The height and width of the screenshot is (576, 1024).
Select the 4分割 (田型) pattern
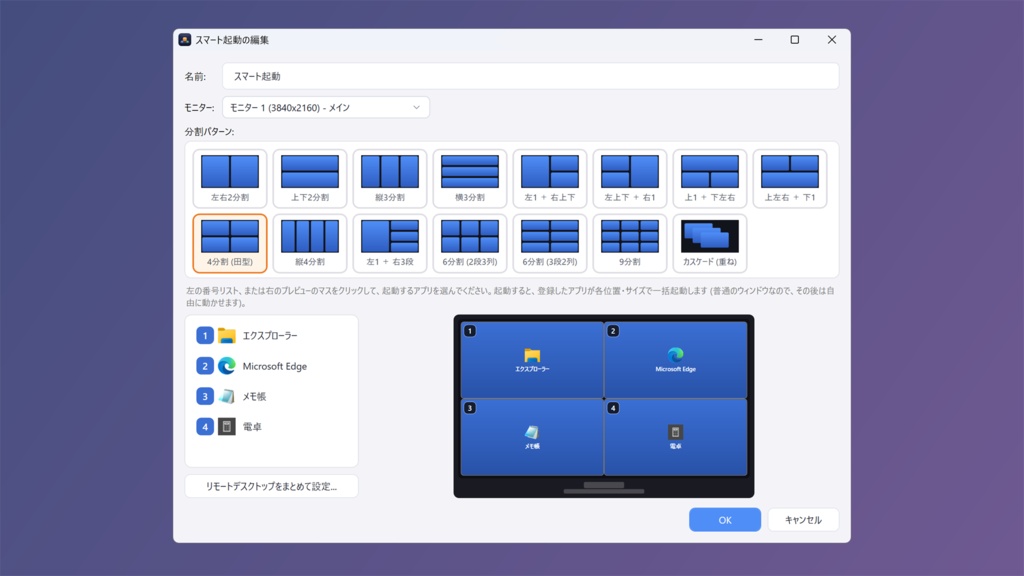(x=230, y=243)
